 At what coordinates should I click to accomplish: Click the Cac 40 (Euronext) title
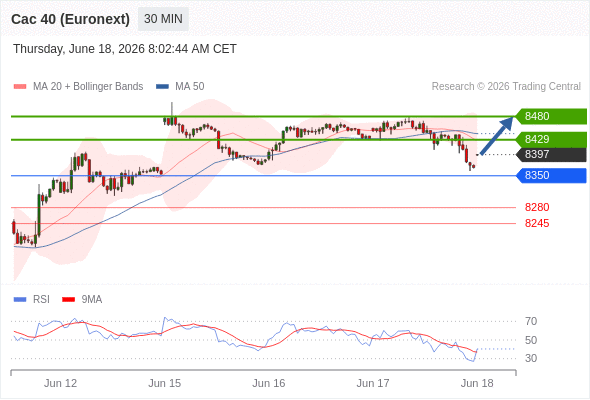coord(70,19)
